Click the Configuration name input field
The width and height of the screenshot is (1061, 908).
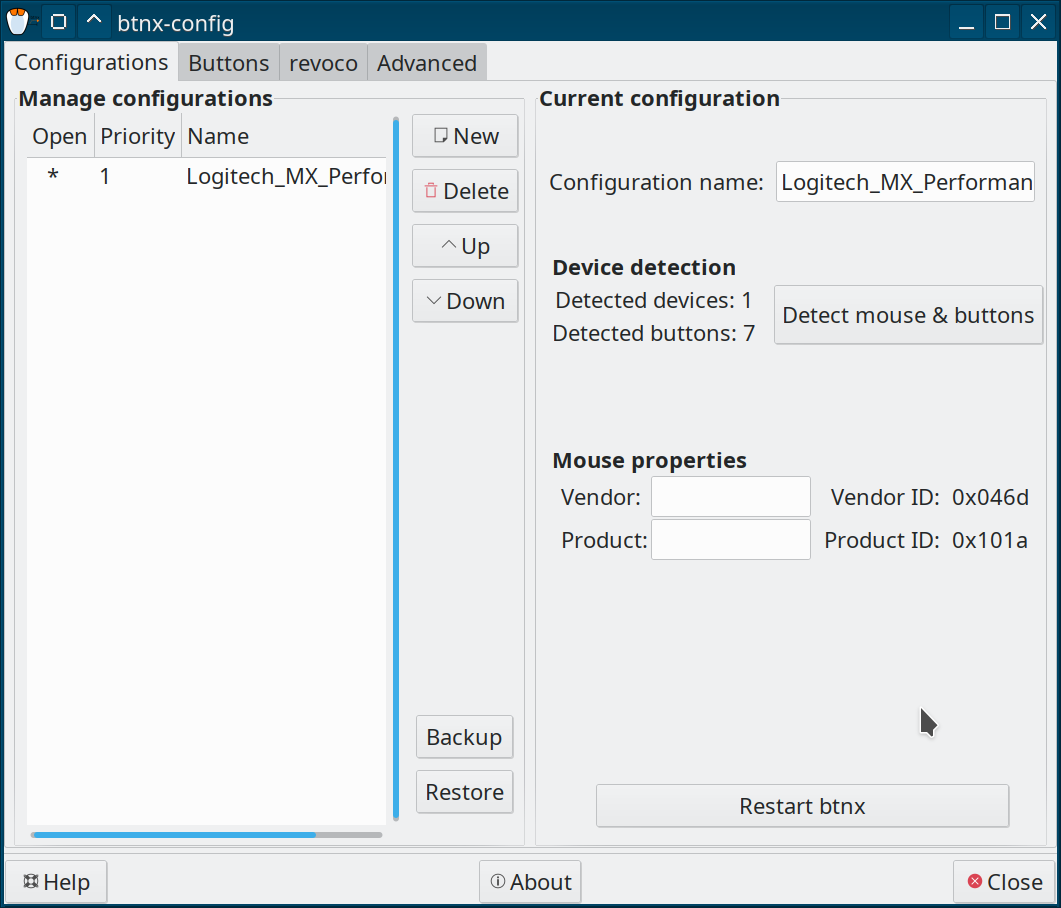(x=905, y=181)
